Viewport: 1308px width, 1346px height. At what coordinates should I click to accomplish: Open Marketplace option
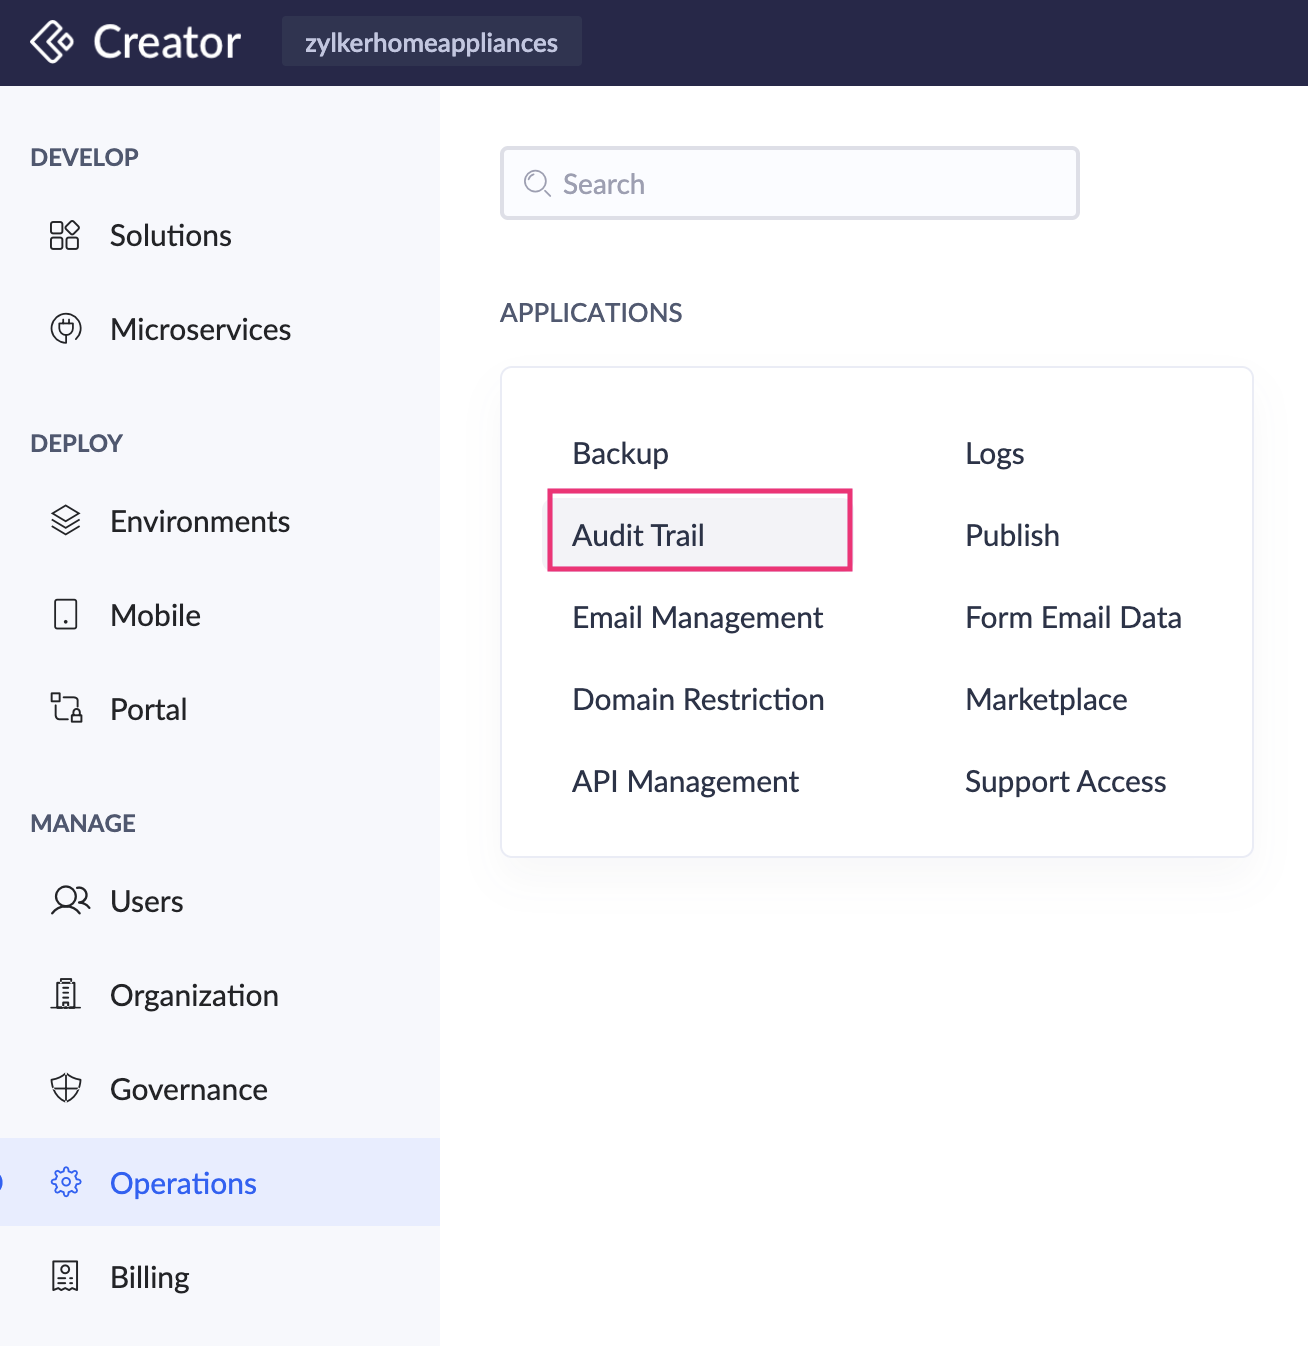[x=1046, y=700]
